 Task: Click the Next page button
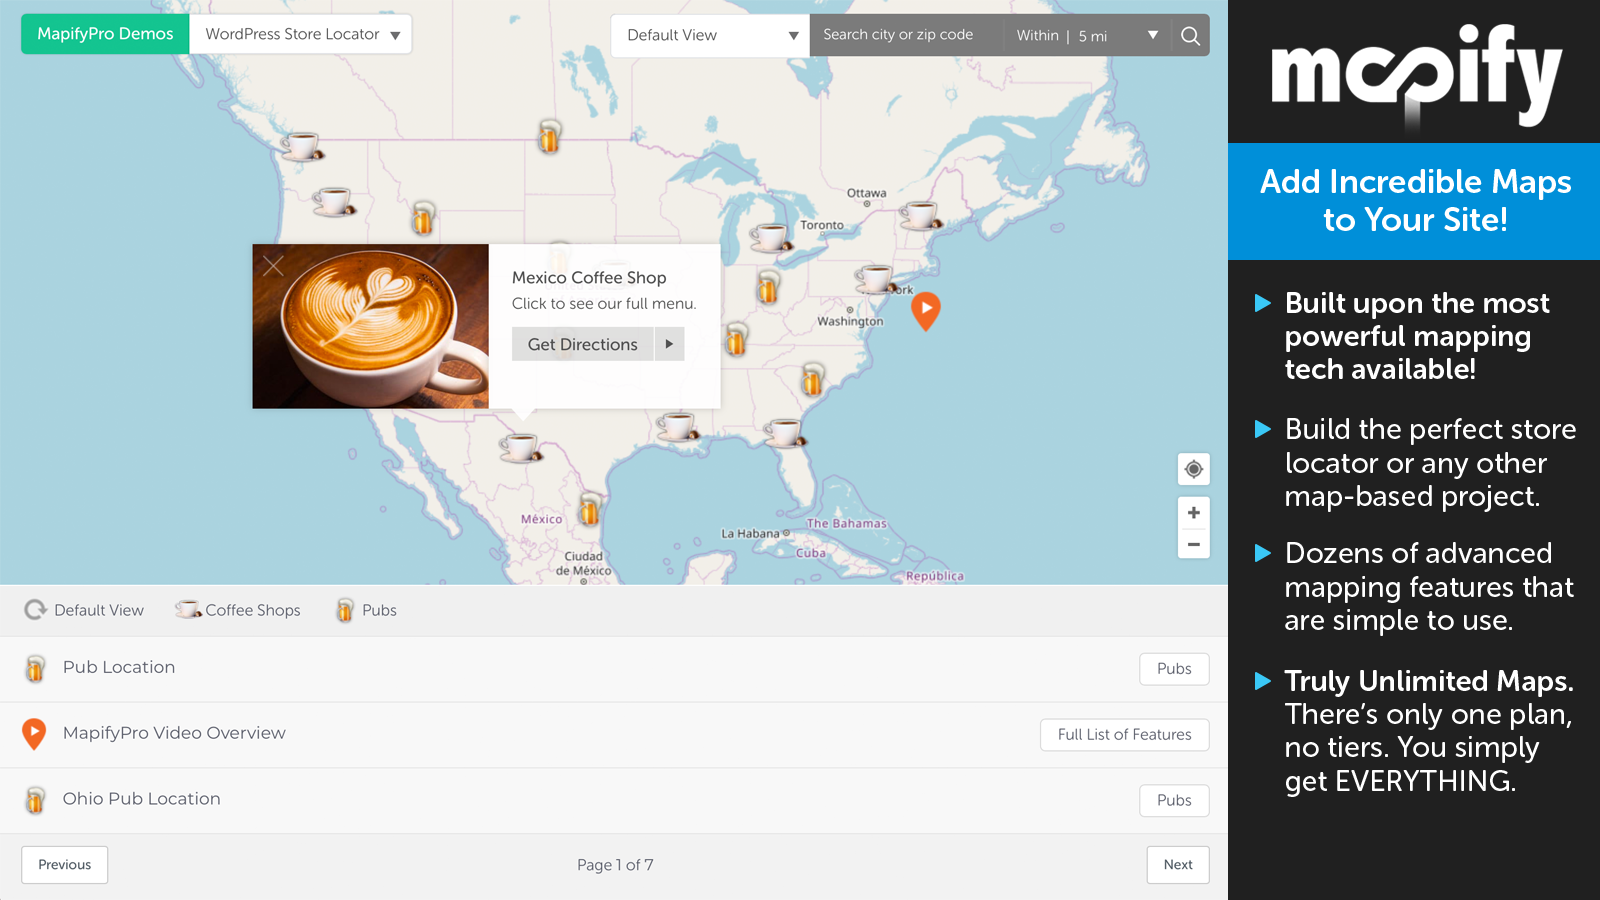tap(1178, 865)
